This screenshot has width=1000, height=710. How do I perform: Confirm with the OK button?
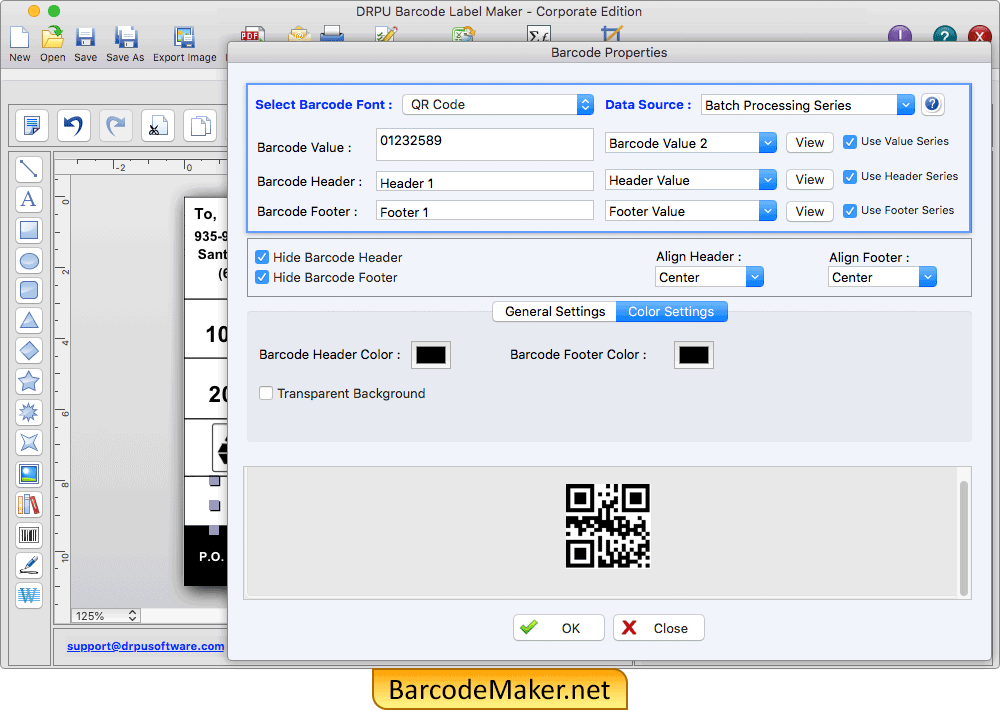[x=559, y=628]
